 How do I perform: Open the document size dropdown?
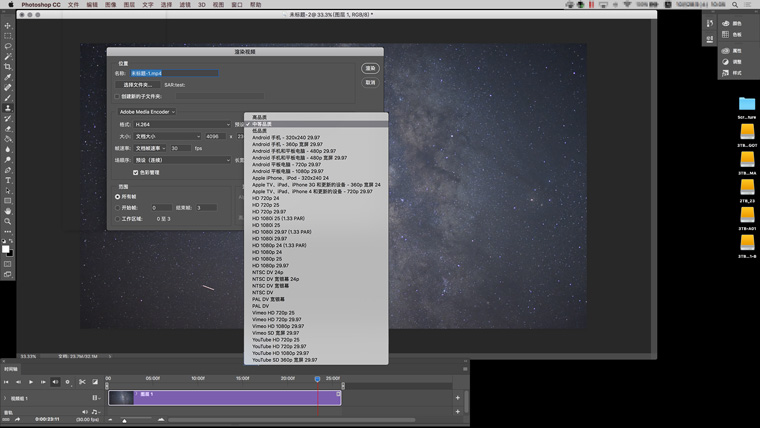pos(167,137)
